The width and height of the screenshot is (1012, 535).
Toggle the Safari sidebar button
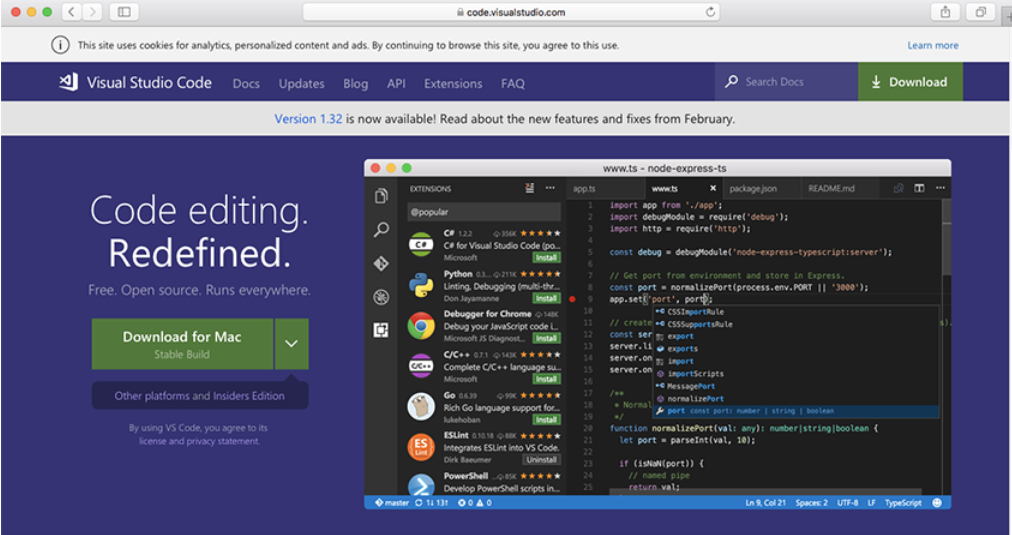(124, 12)
